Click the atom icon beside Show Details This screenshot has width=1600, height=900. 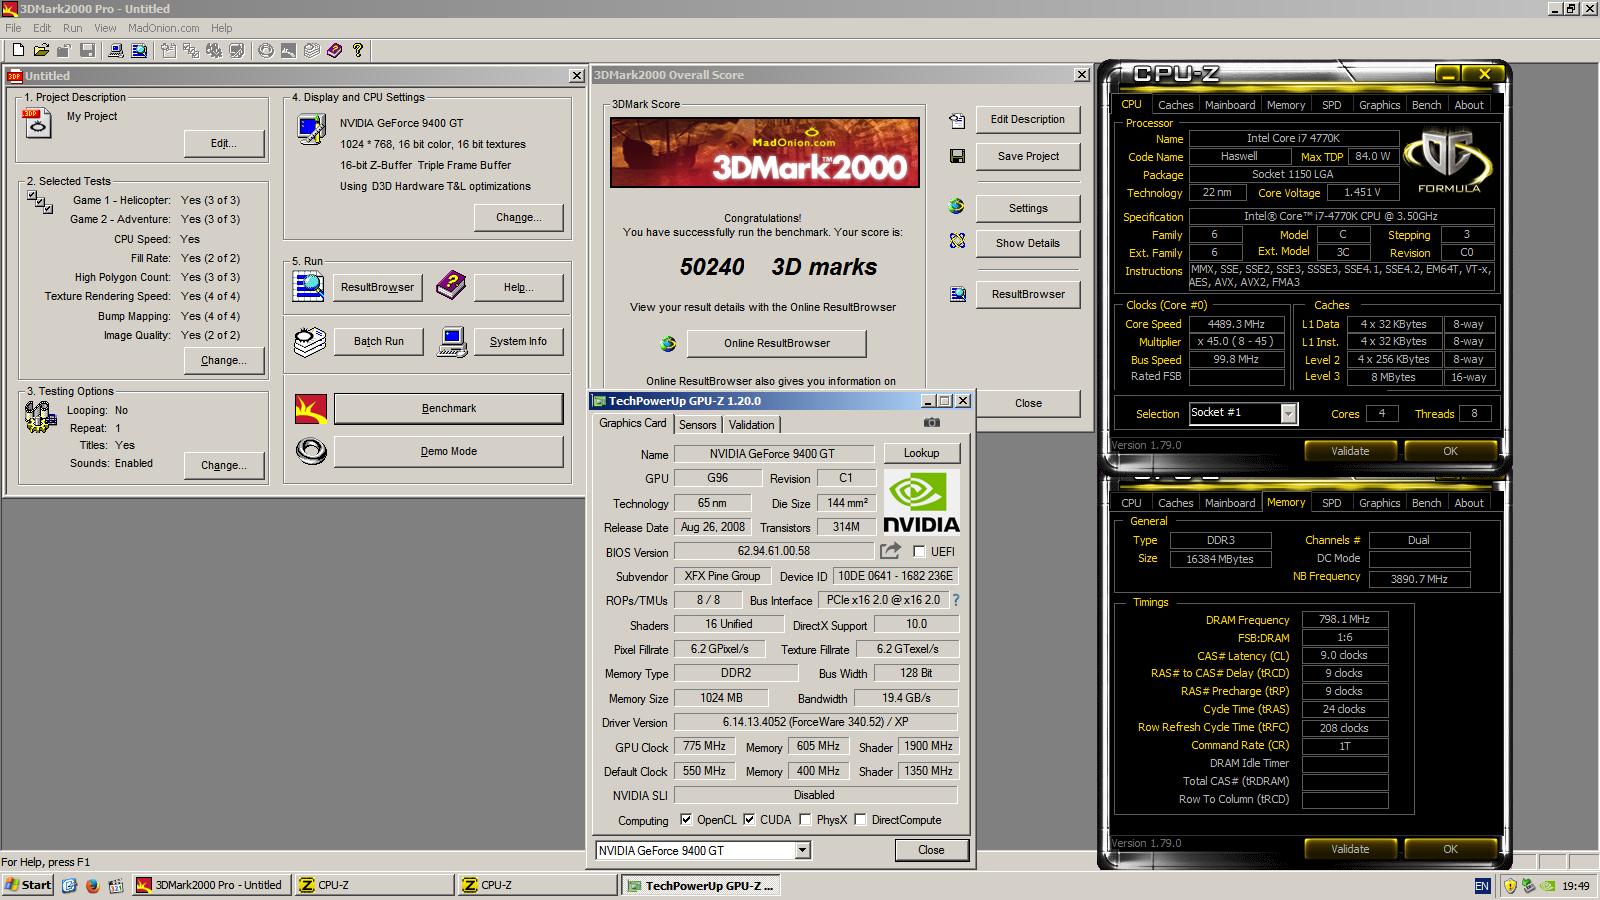[x=957, y=241]
